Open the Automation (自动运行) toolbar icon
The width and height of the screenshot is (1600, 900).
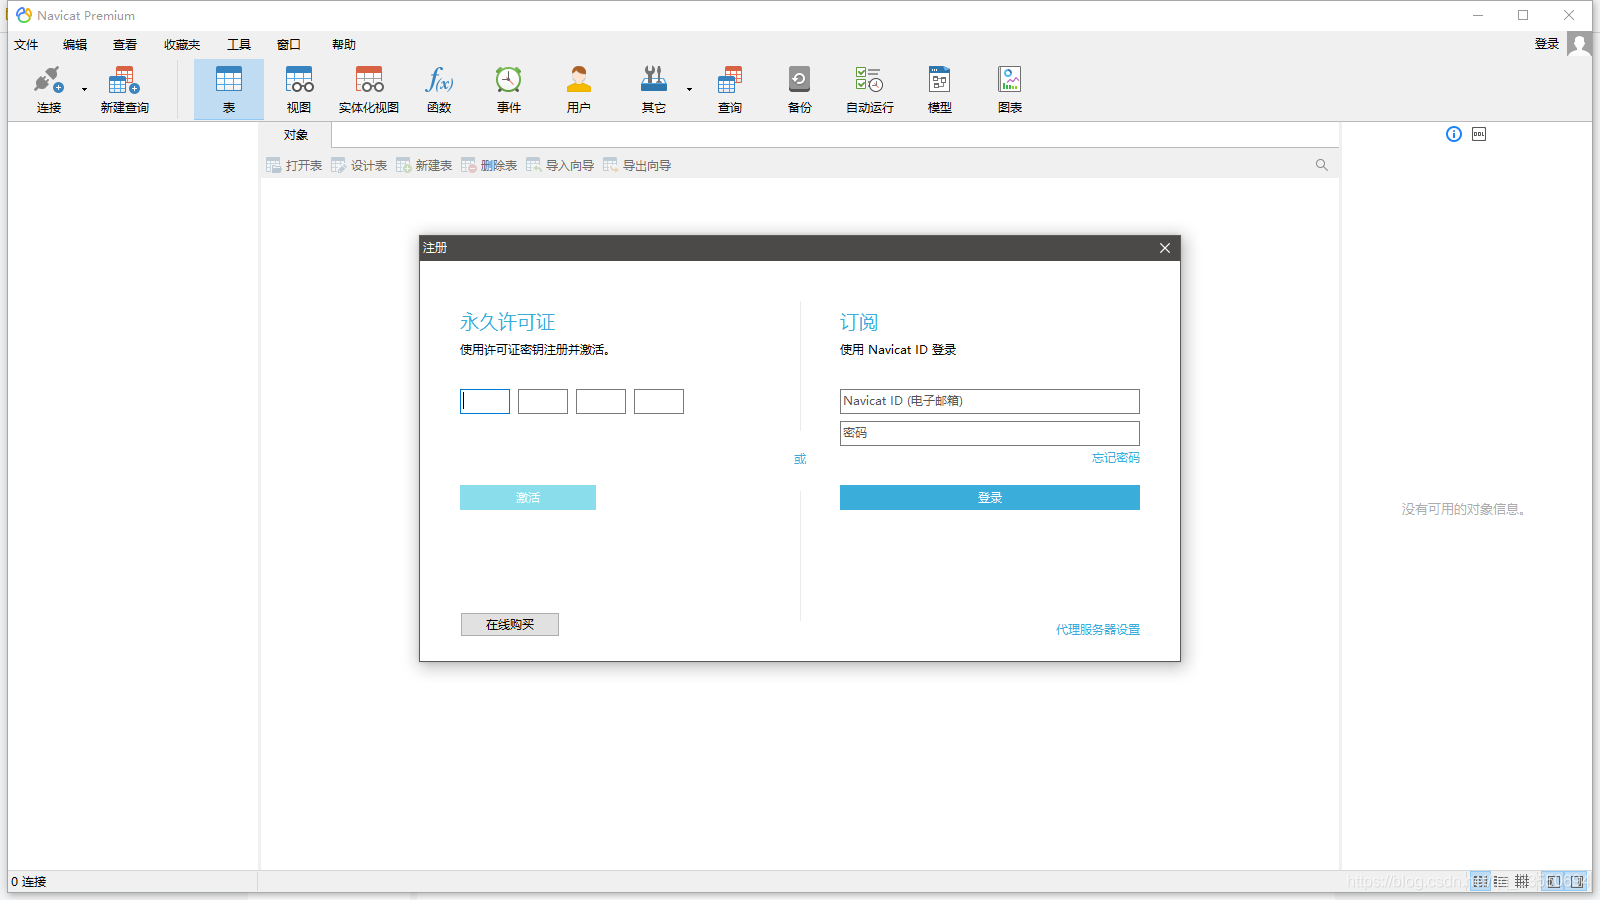[869, 80]
